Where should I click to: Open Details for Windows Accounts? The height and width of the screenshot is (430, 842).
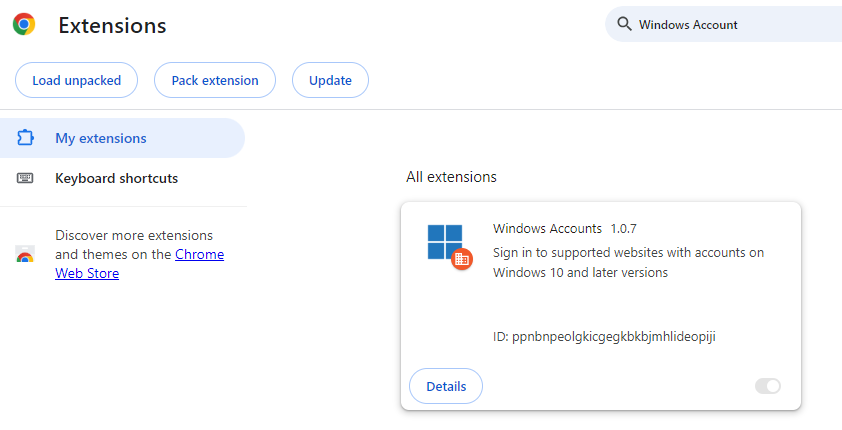446,386
